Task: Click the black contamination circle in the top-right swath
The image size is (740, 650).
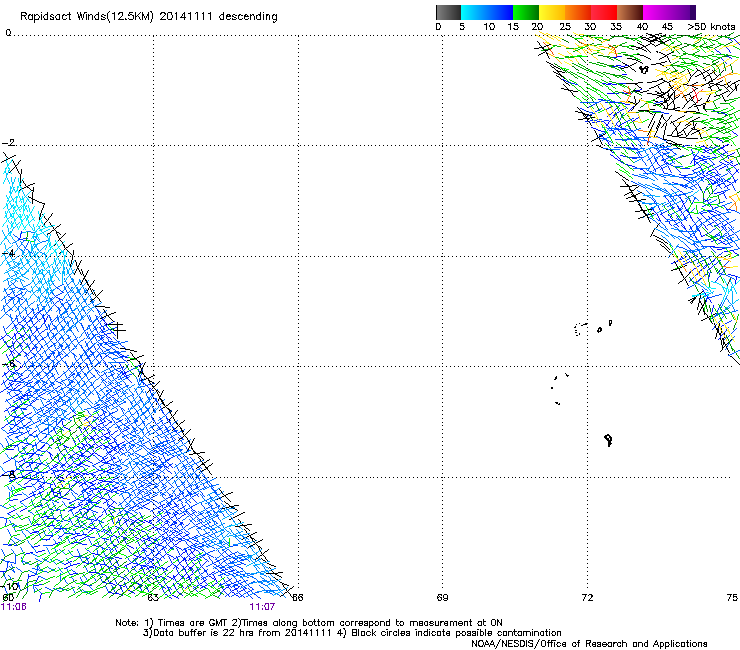Action: [644, 69]
